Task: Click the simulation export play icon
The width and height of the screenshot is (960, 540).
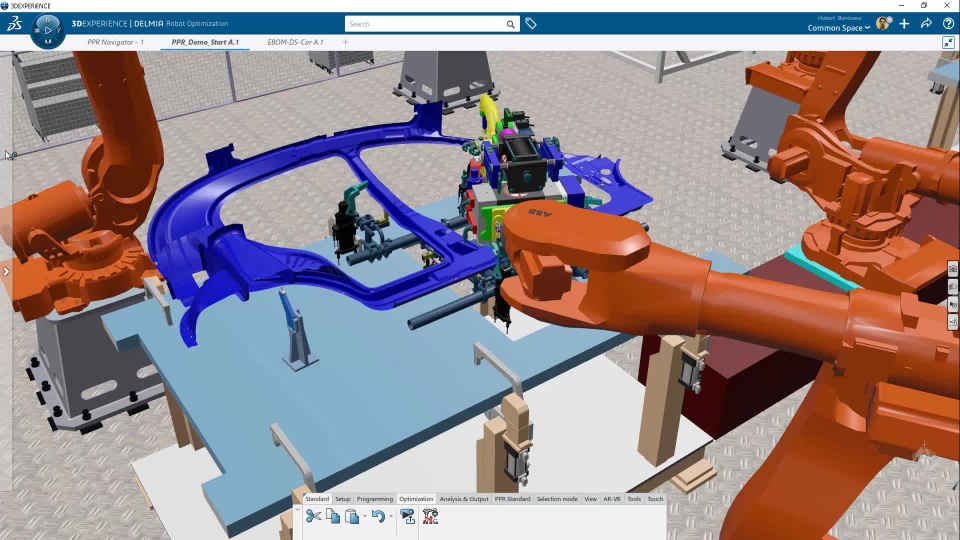Action: (407, 517)
